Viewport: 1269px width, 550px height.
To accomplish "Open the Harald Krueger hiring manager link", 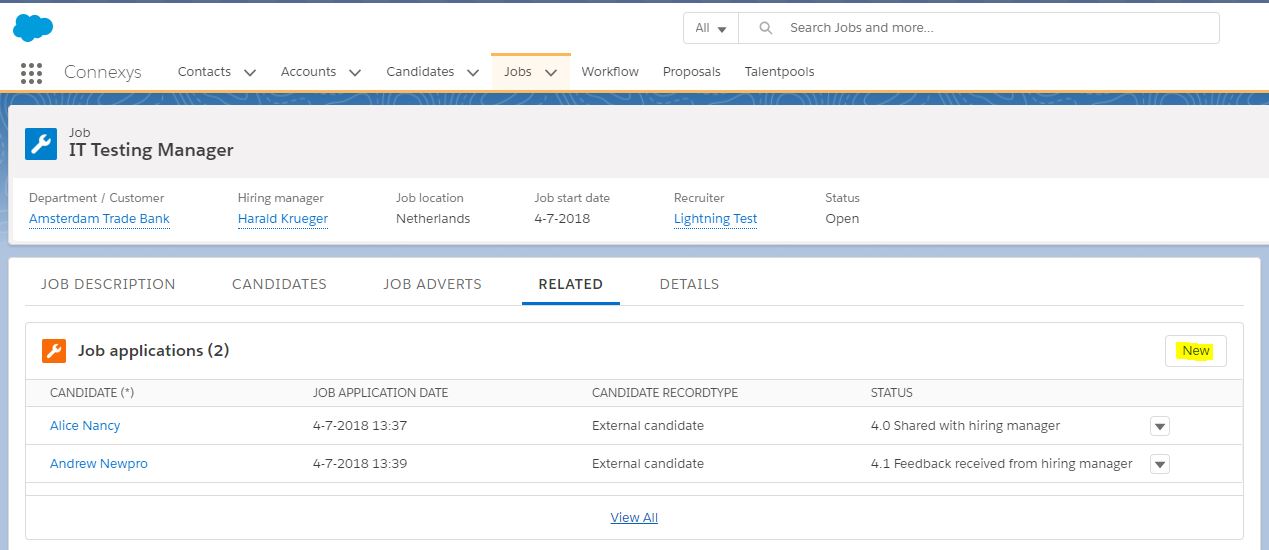I will pyautogui.click(x=283, y=219).
